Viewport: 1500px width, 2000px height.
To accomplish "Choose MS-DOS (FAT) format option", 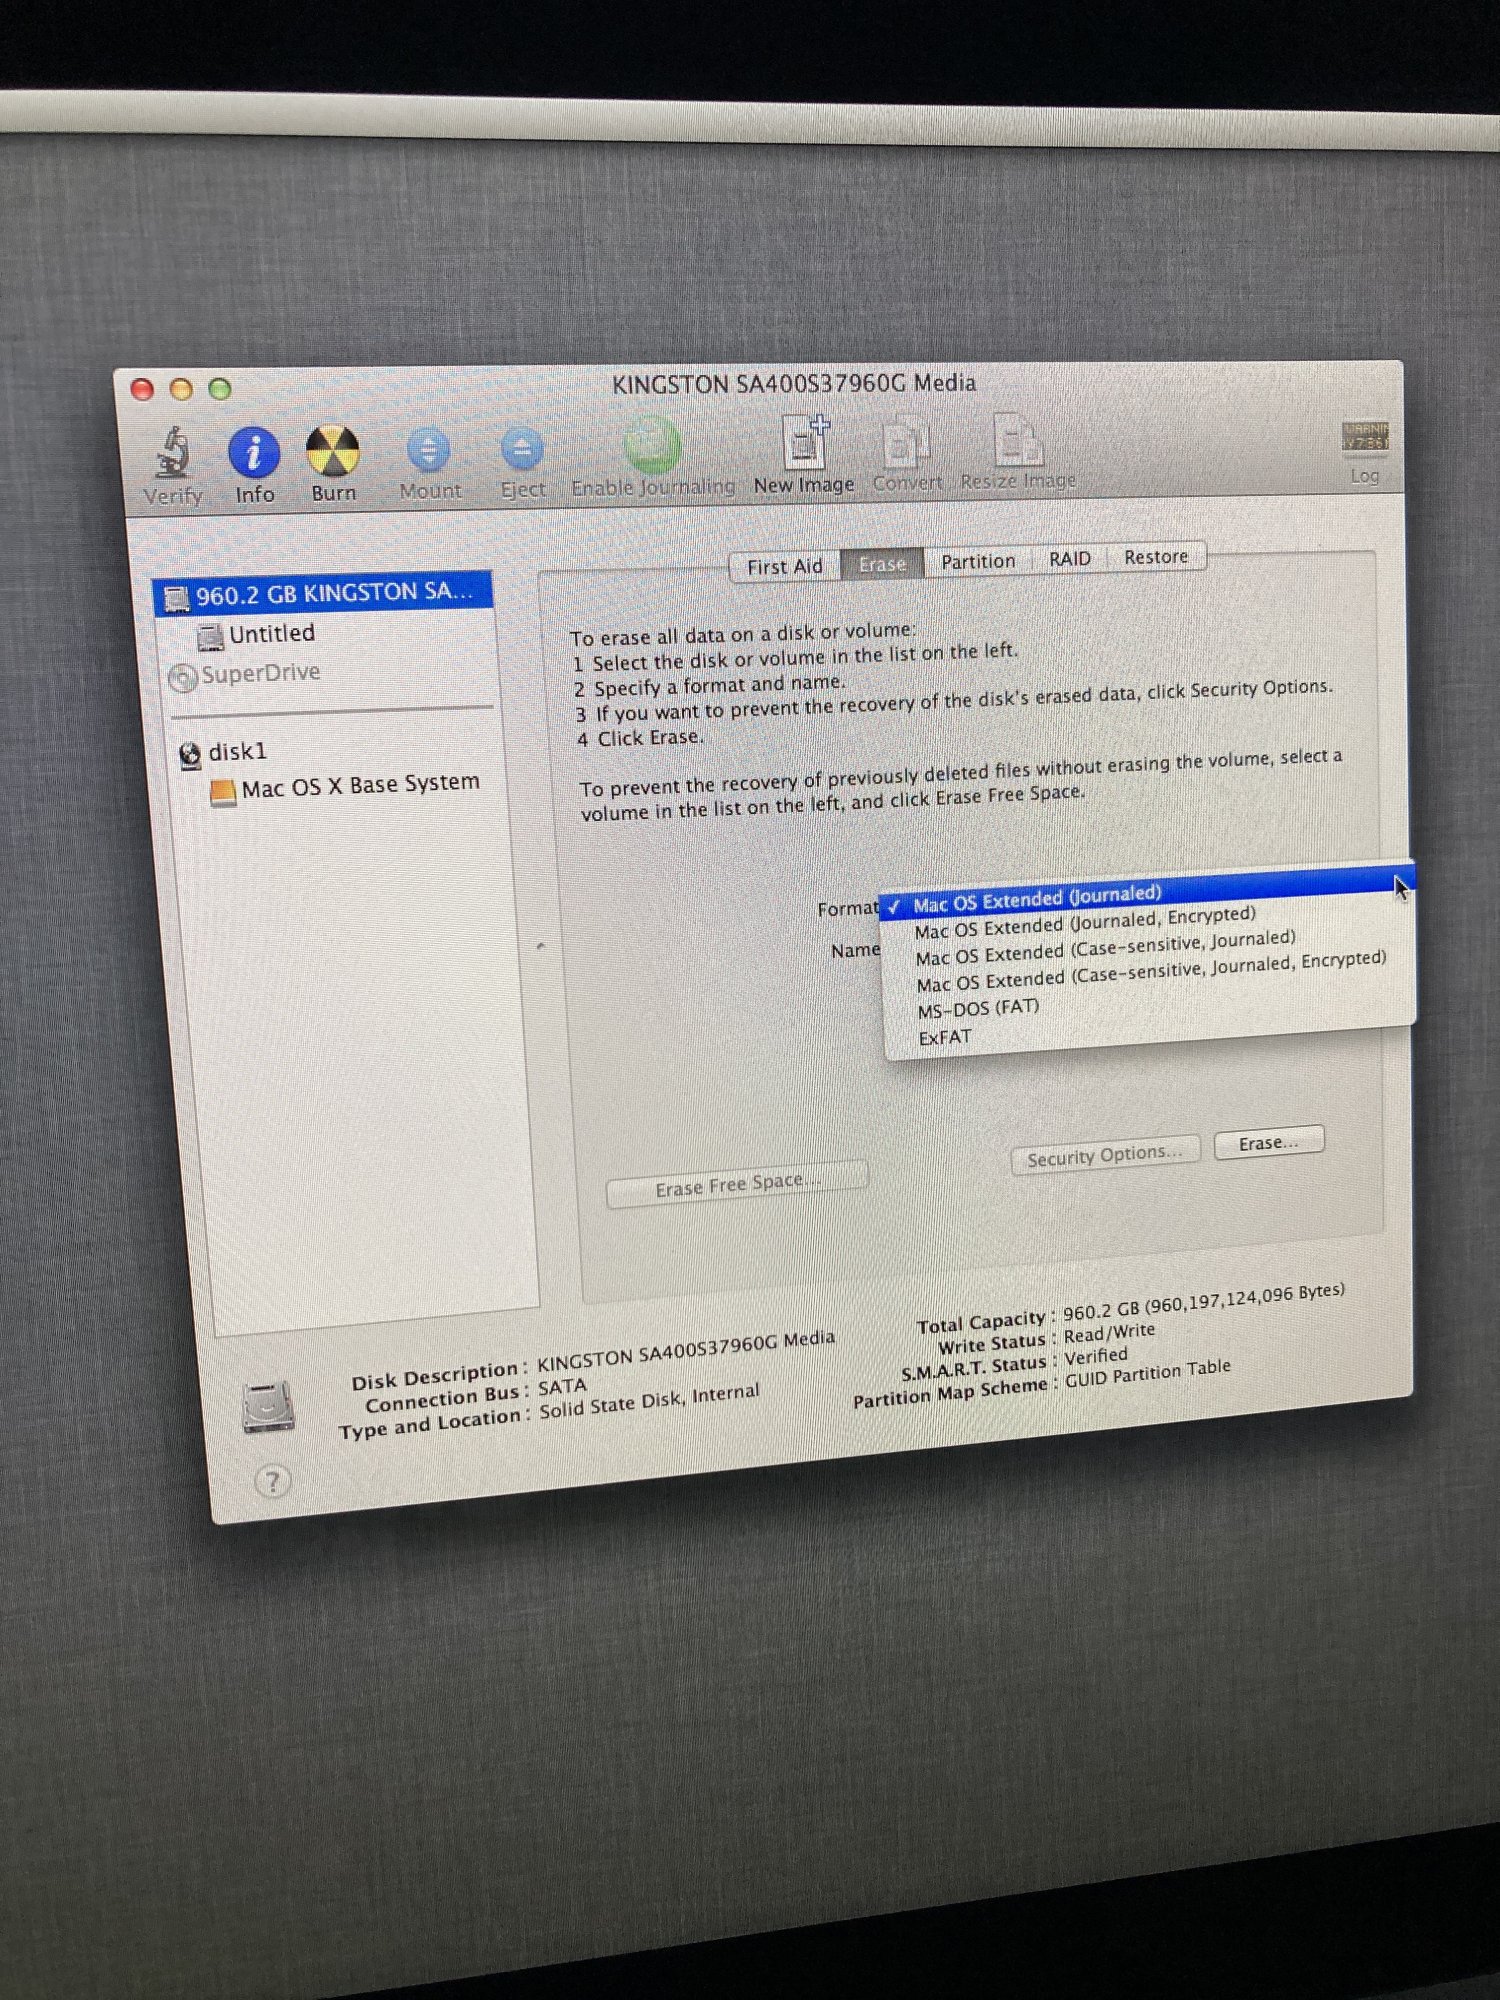I will [978, 1008].
